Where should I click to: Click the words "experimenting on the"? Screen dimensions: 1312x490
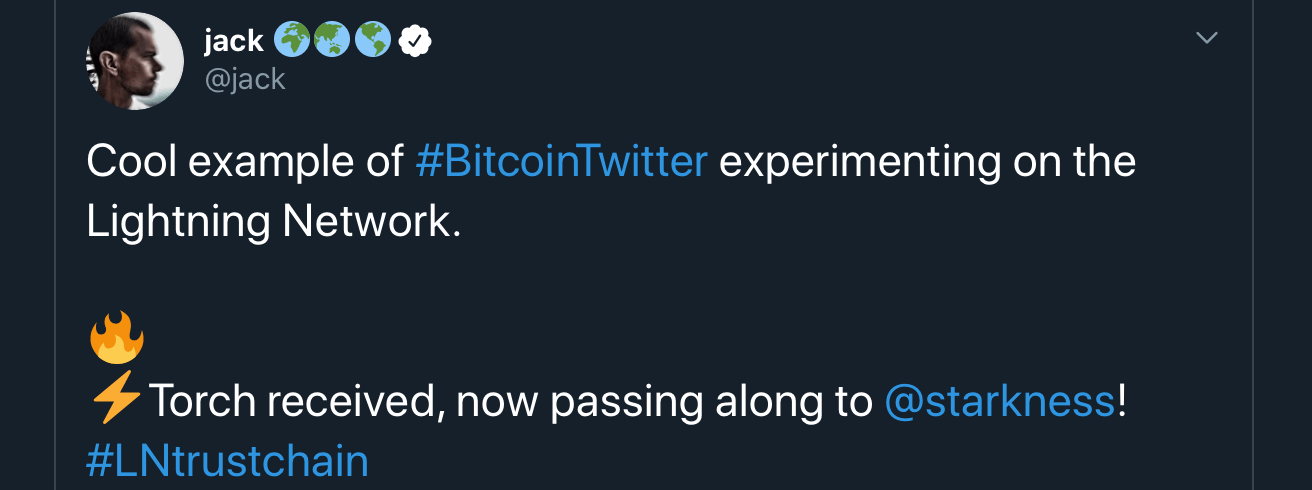[x=927, y=162]
